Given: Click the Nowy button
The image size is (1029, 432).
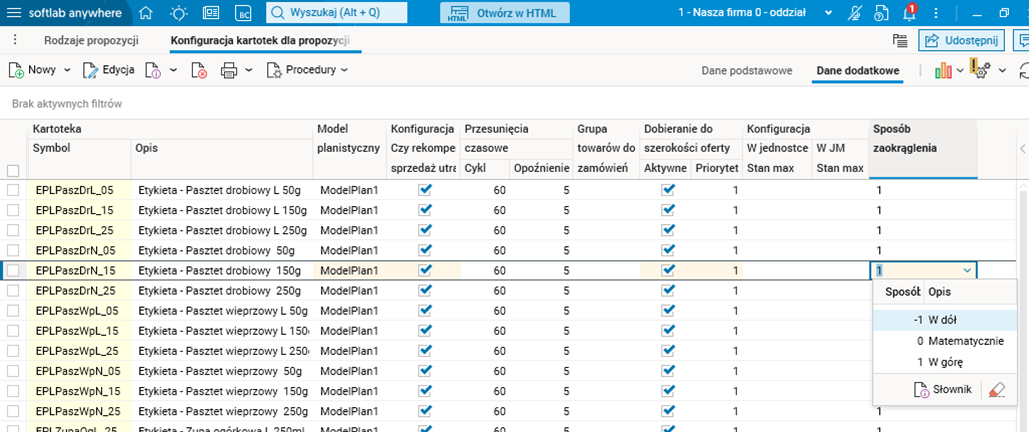Looking at the screenshot, I should pyautogui.click(x=33, y=70).
